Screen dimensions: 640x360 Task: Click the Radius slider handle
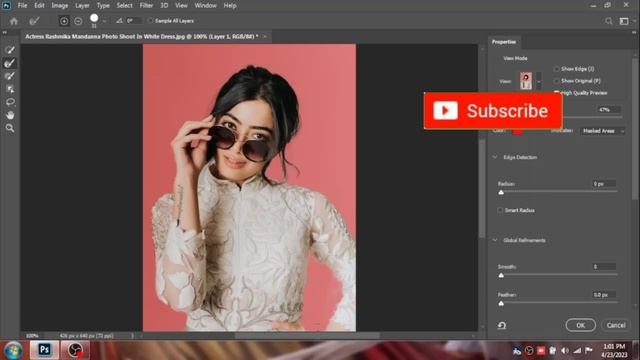(x=501, y=192)
